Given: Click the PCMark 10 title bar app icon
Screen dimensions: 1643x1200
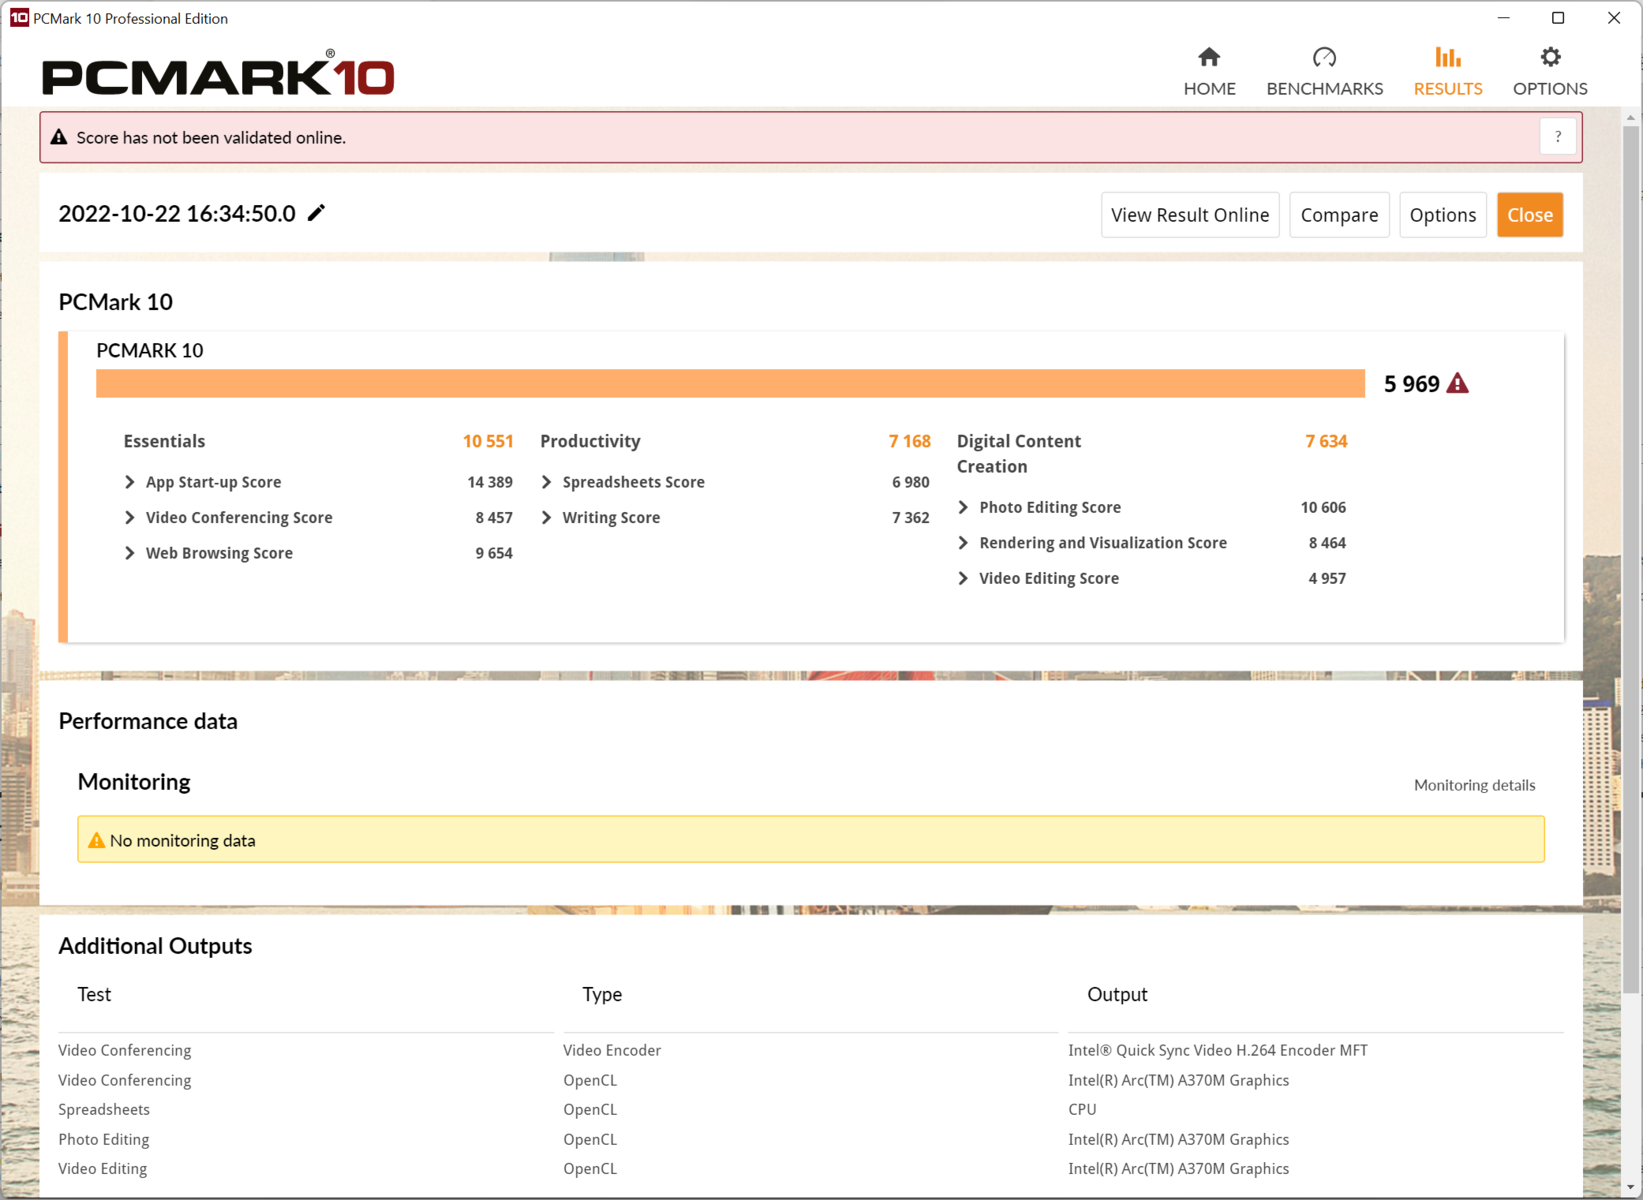Looking at the screenshot, I should 19,18.
